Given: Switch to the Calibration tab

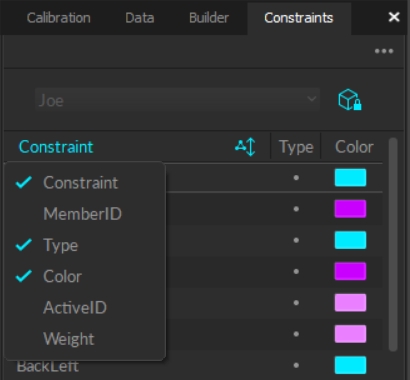Looking at the screenshot, I should pos(59,18).
